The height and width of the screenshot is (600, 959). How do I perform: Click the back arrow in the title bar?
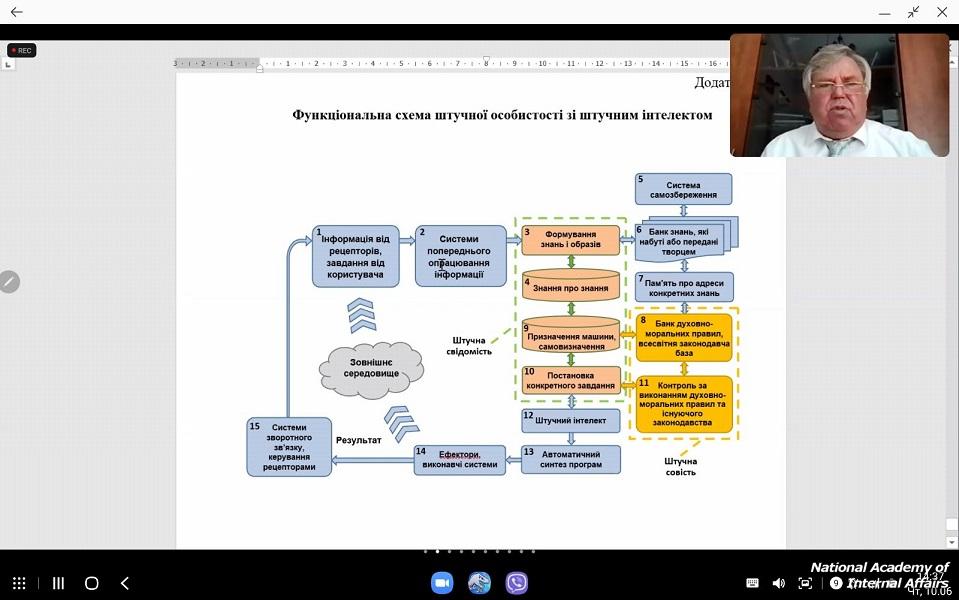(x=16, y=12)
